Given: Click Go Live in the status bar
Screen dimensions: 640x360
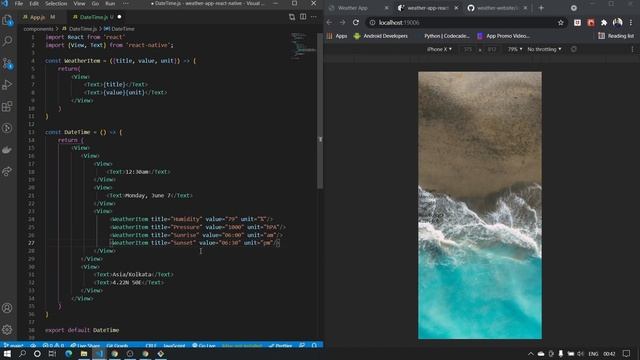Looking at the screenshot, I should click(x=204, y=346).
